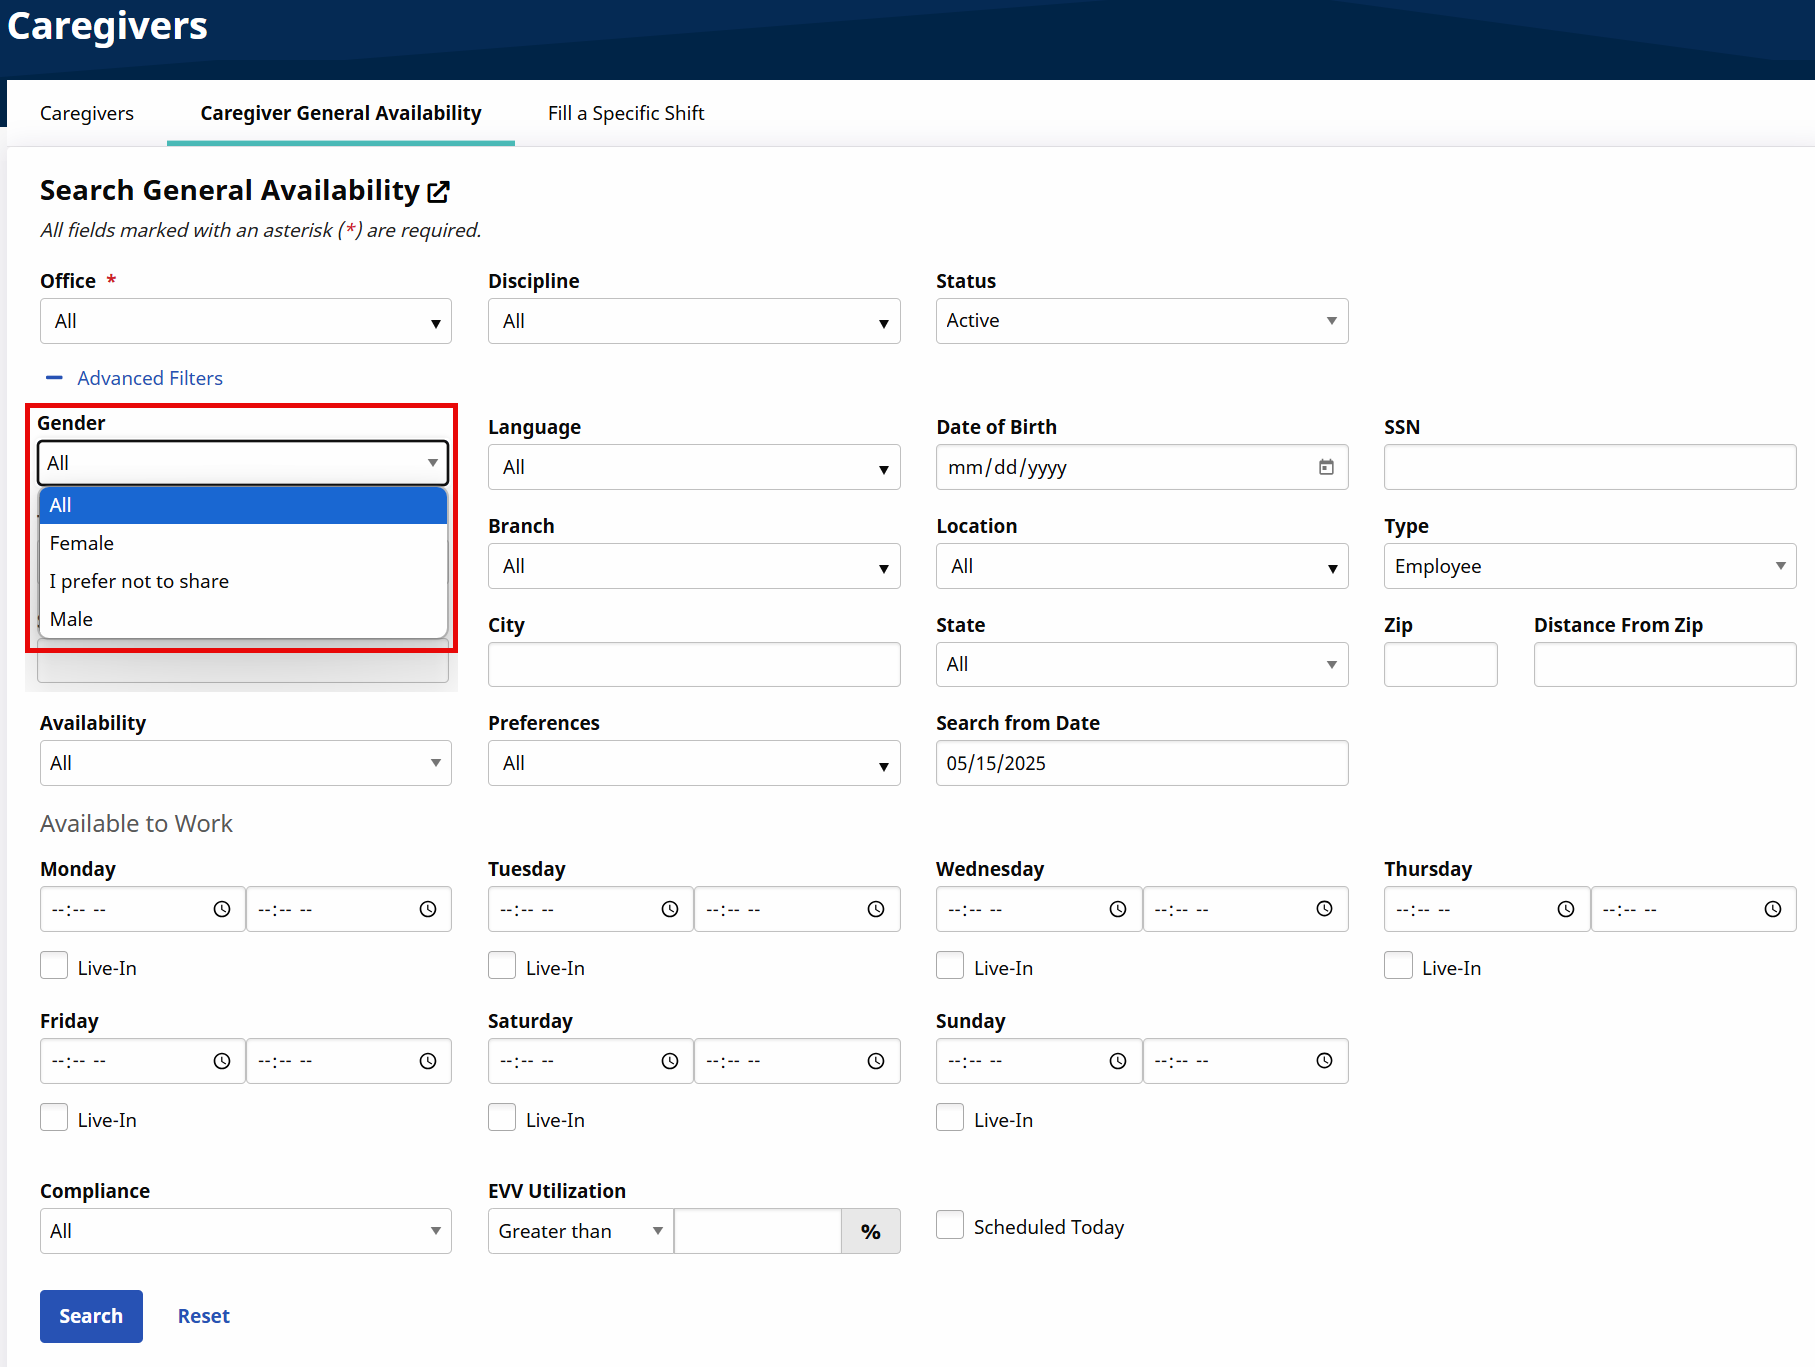Viewport: 1815px width, 1367px height.
Task: Open the EVV Utilization Greater than dropdown
Action: coord(580,1231)
